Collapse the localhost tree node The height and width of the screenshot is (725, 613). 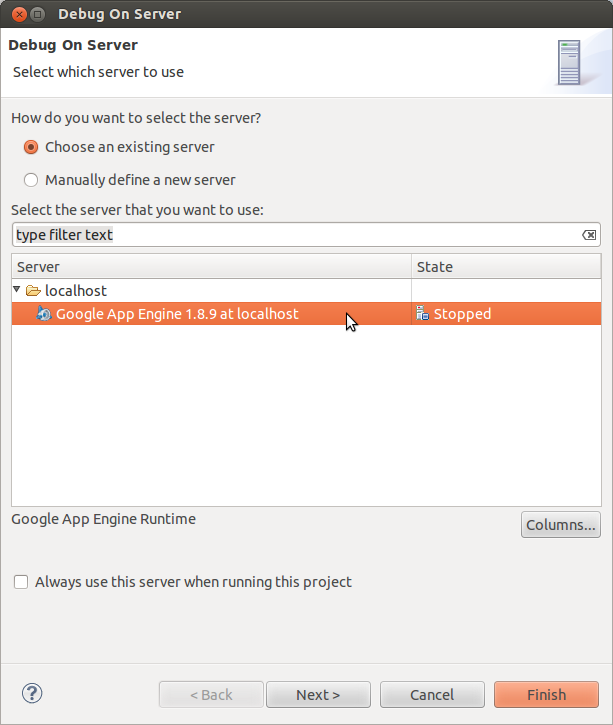click(17, 290)
